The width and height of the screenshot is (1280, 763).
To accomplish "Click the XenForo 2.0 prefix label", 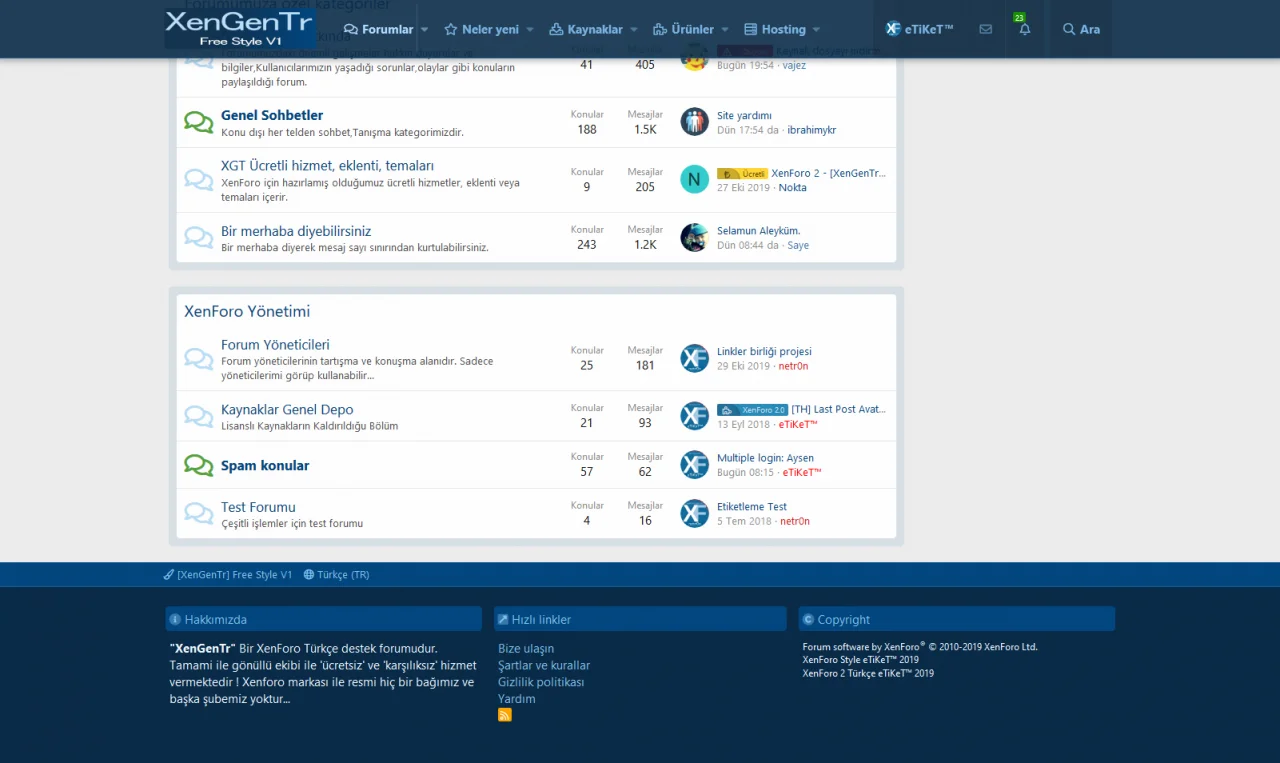I will coord(752,409).
